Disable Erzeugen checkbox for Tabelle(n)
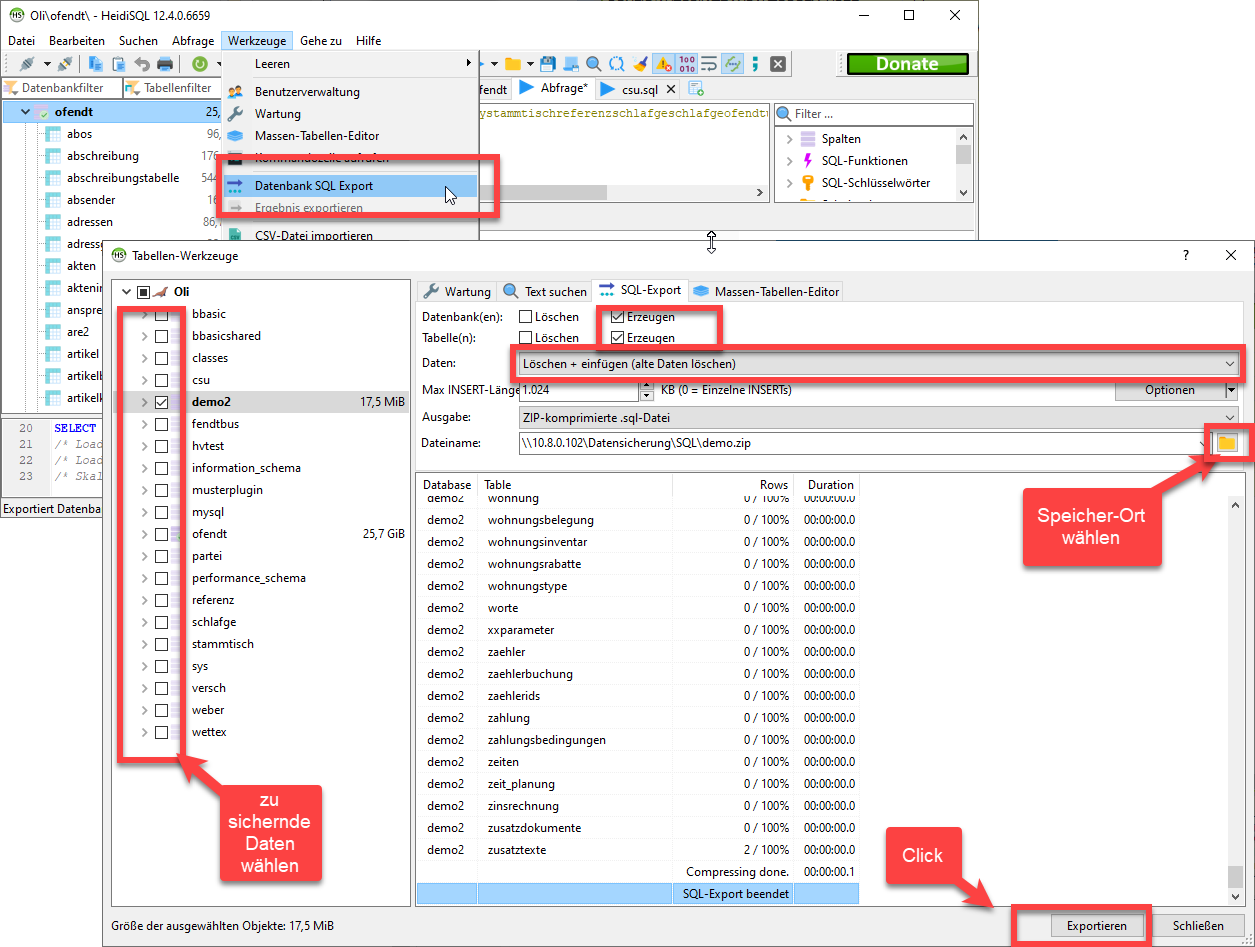 617,338
